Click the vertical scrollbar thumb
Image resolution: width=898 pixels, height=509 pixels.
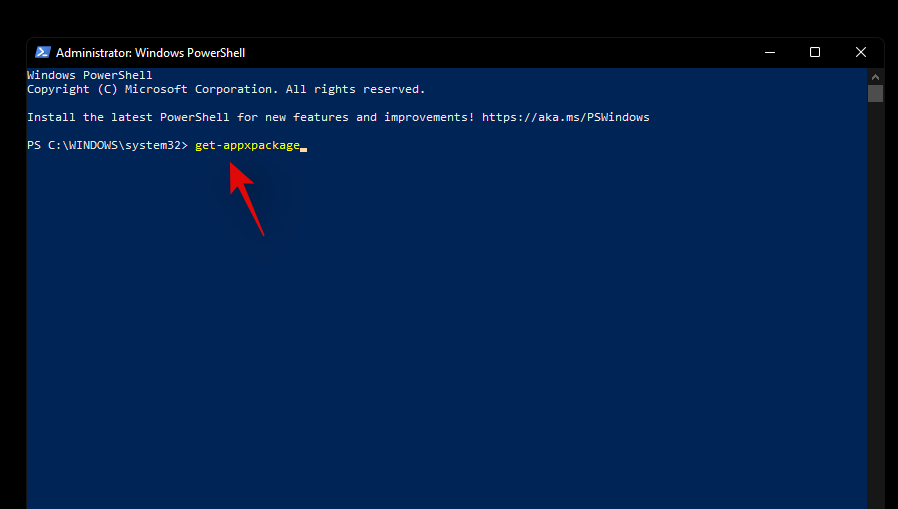875,93
